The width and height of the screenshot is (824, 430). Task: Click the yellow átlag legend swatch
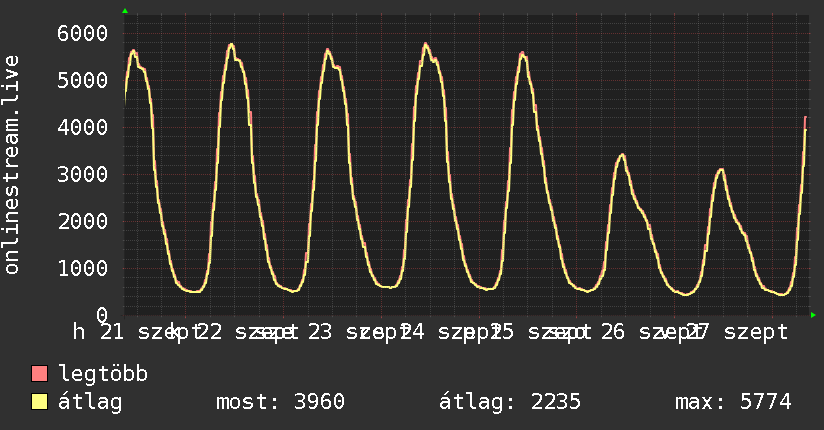pos(39,402)
